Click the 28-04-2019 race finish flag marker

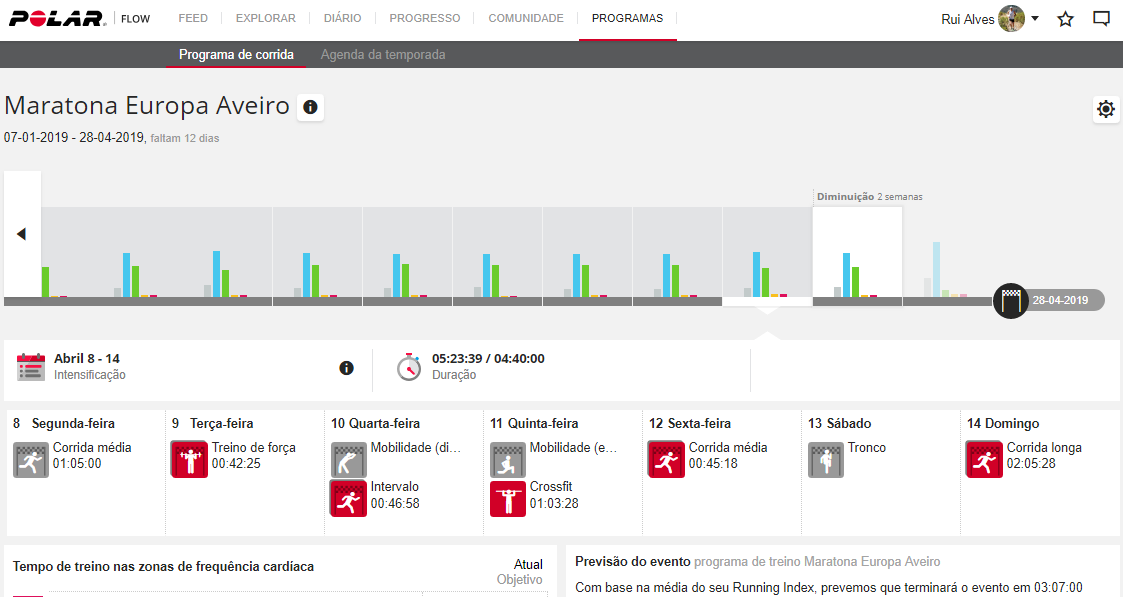coord(1011,300)
